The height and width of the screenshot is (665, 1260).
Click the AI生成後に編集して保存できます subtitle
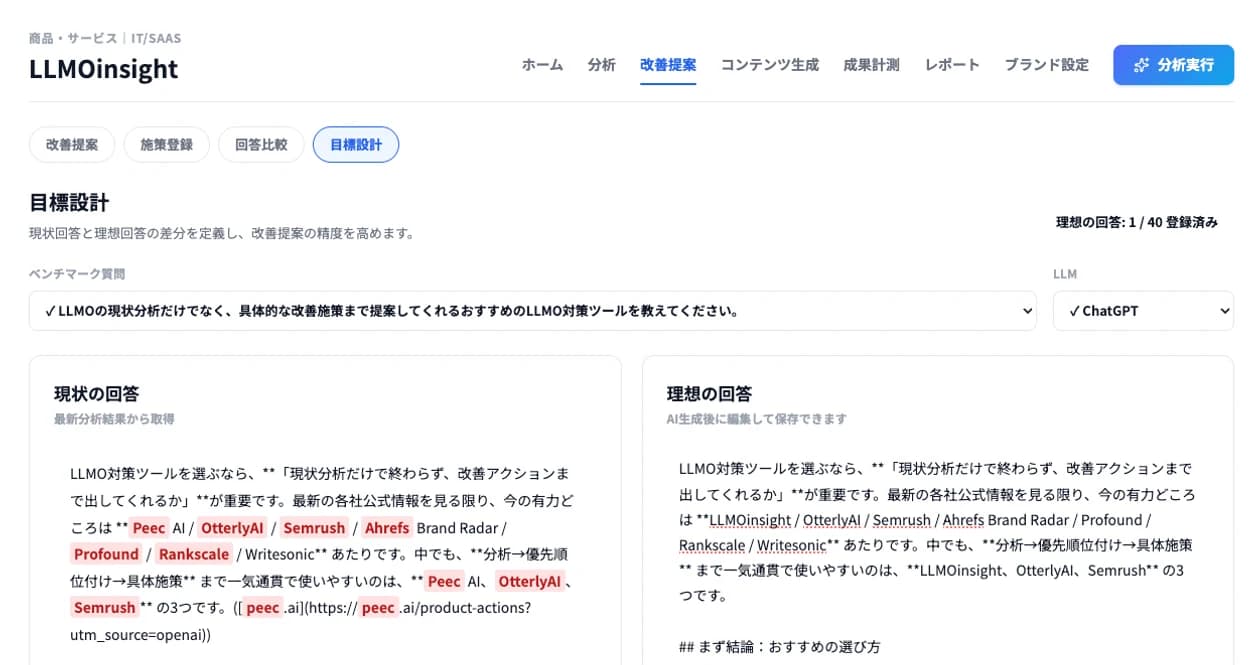[756, 419]
